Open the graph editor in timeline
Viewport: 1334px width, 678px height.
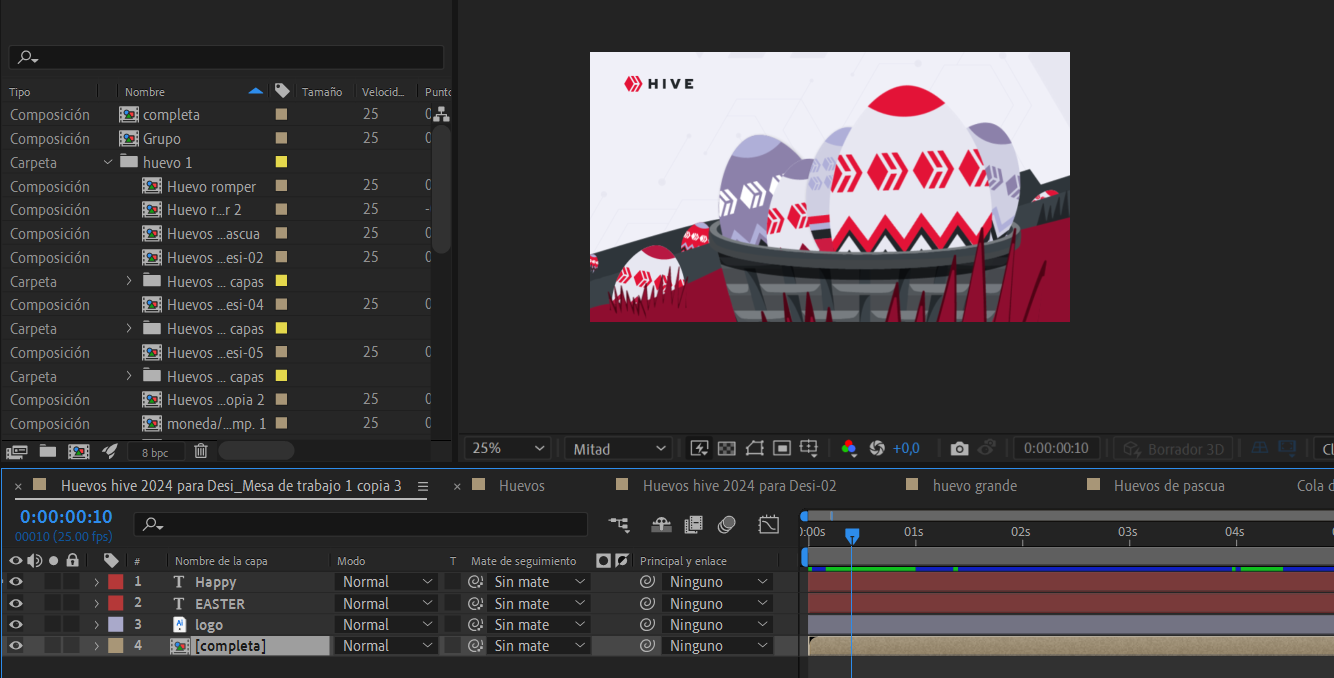point(768,524)
